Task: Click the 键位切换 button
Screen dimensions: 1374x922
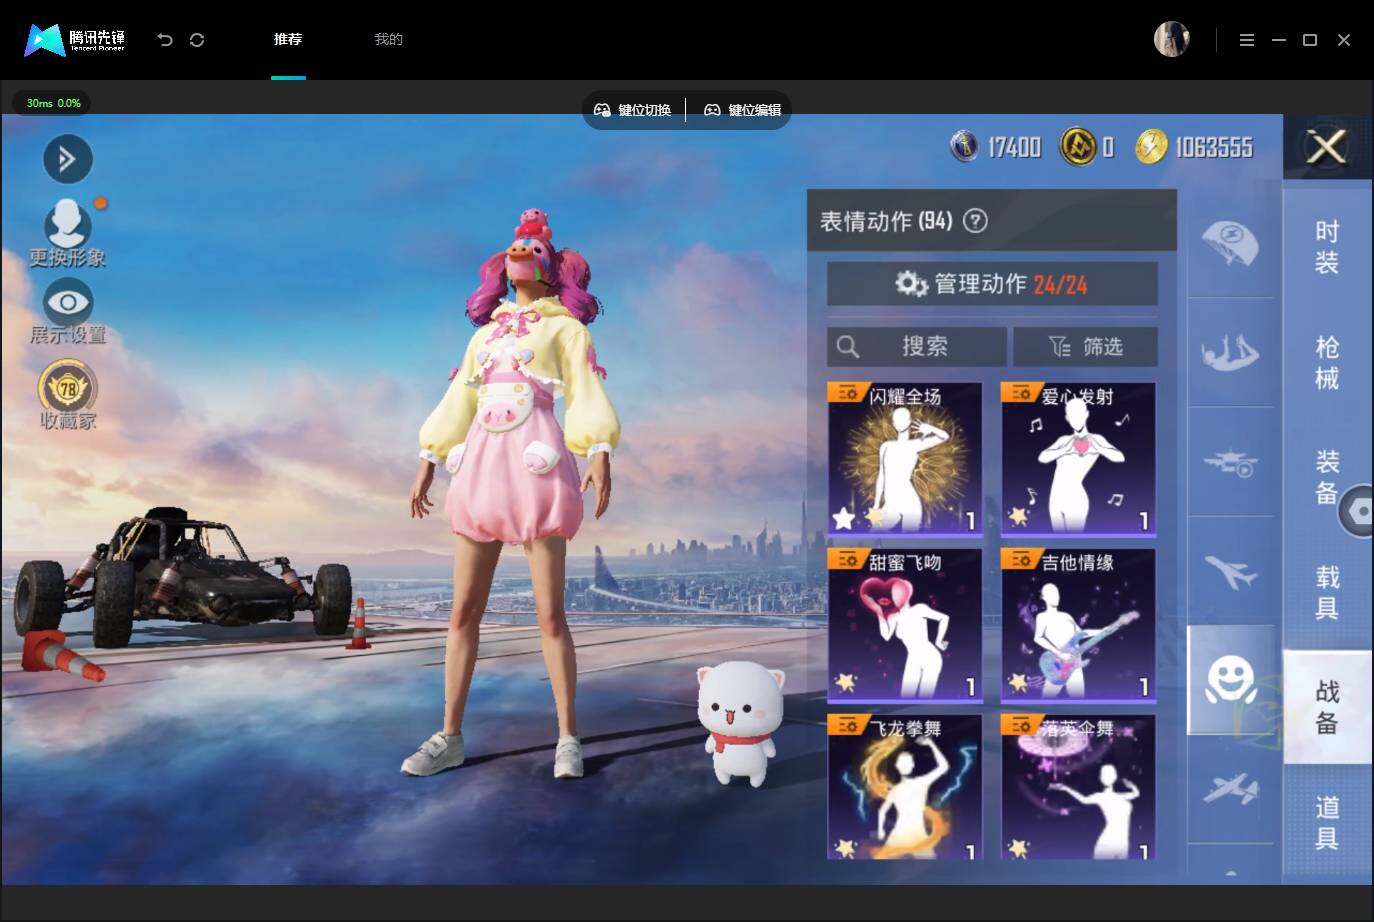Action: 633,110
